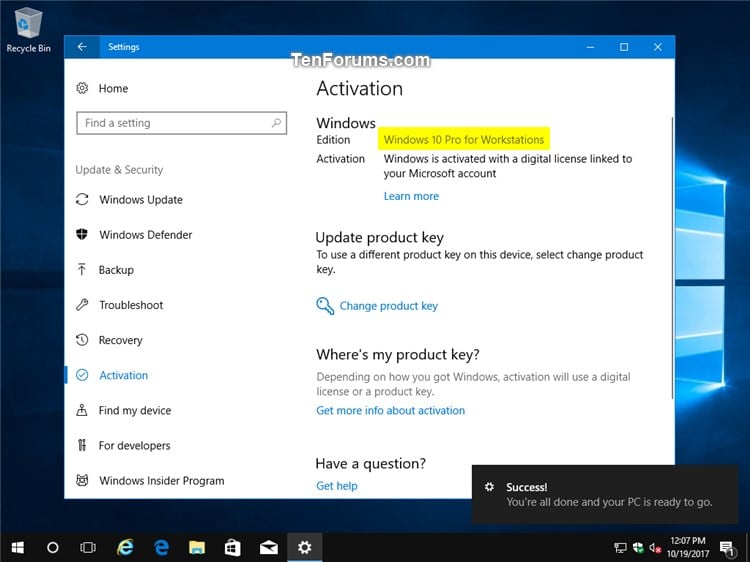Viewport: 750px width, 562px height.
Task: Click the Learn more link
Action: (411, 196)
